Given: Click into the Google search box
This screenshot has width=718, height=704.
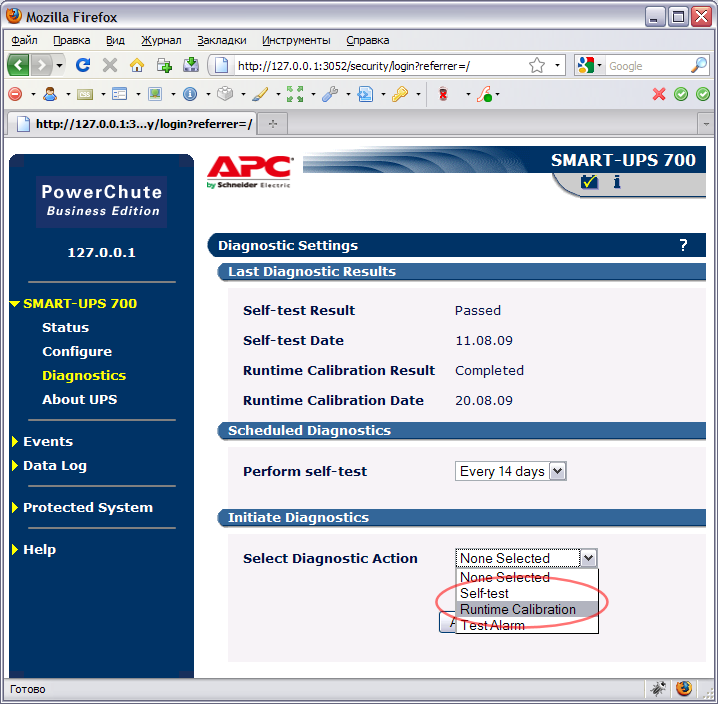Looking at the screenshot, I should [647, 65].
